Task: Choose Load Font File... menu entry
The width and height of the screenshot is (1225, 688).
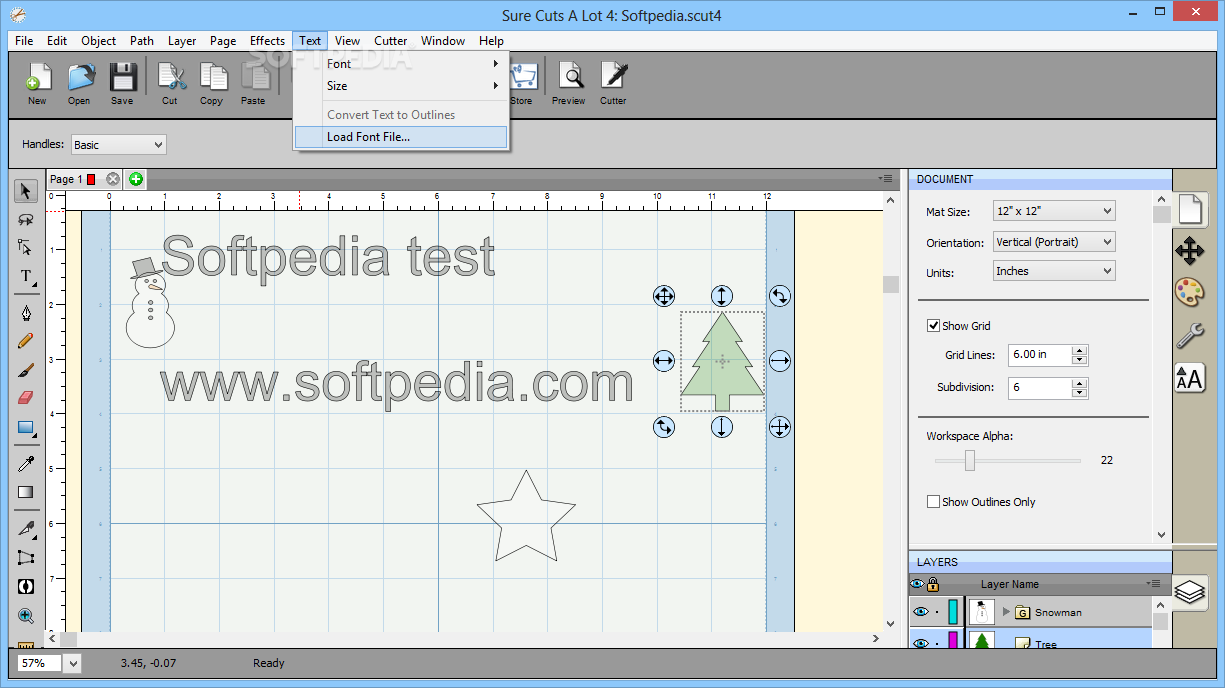Action: (x=401, y=137)
